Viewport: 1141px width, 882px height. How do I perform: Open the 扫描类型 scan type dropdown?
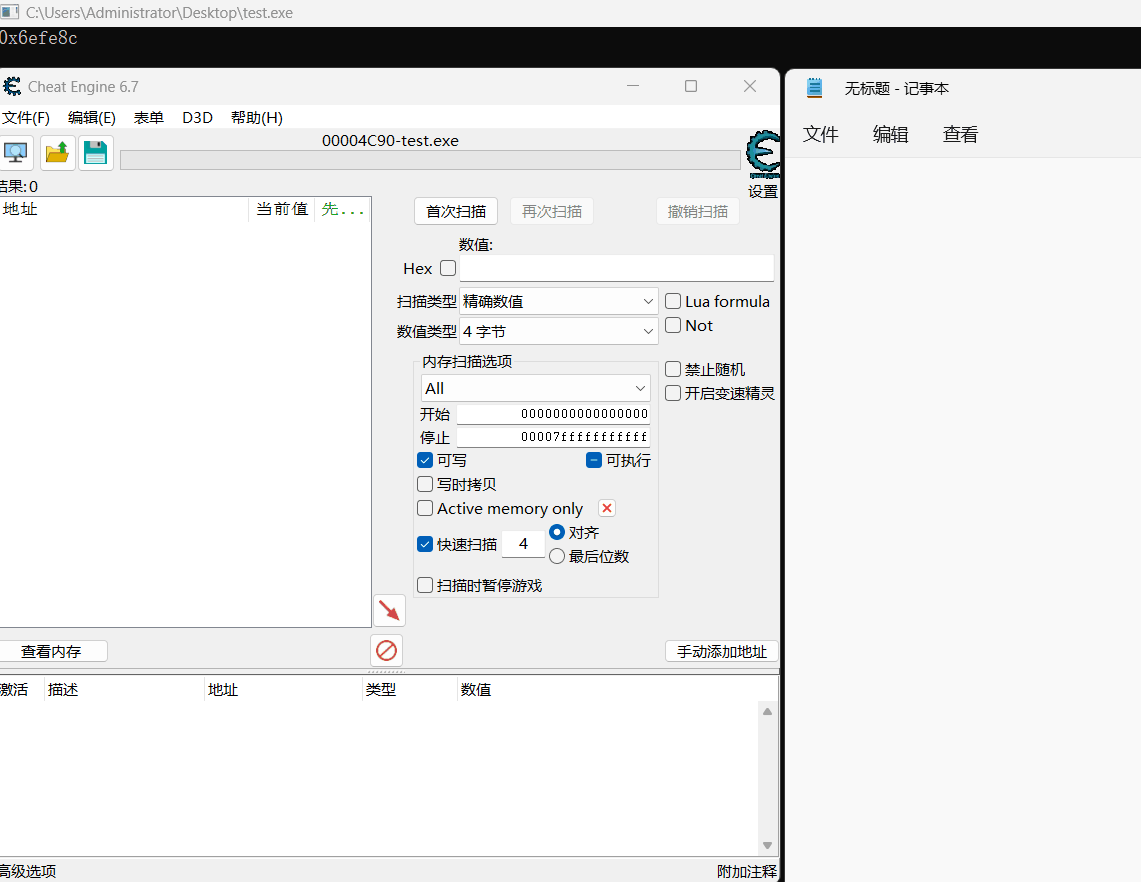pos(558,301)
